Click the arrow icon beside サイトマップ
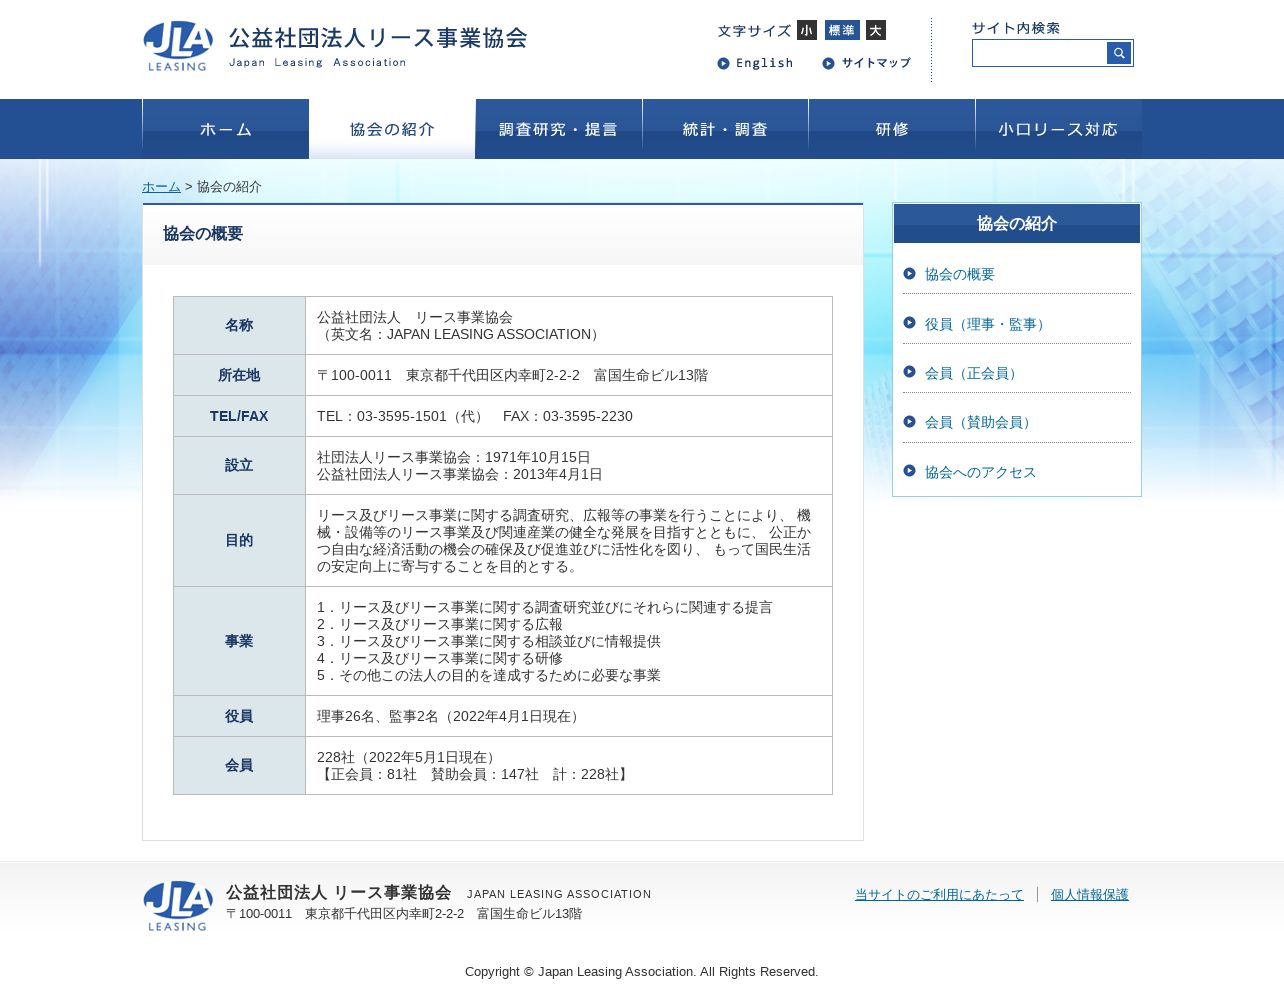Image resolution: width=1284 pixels, height=992 pixels. (x=829, y=63)
